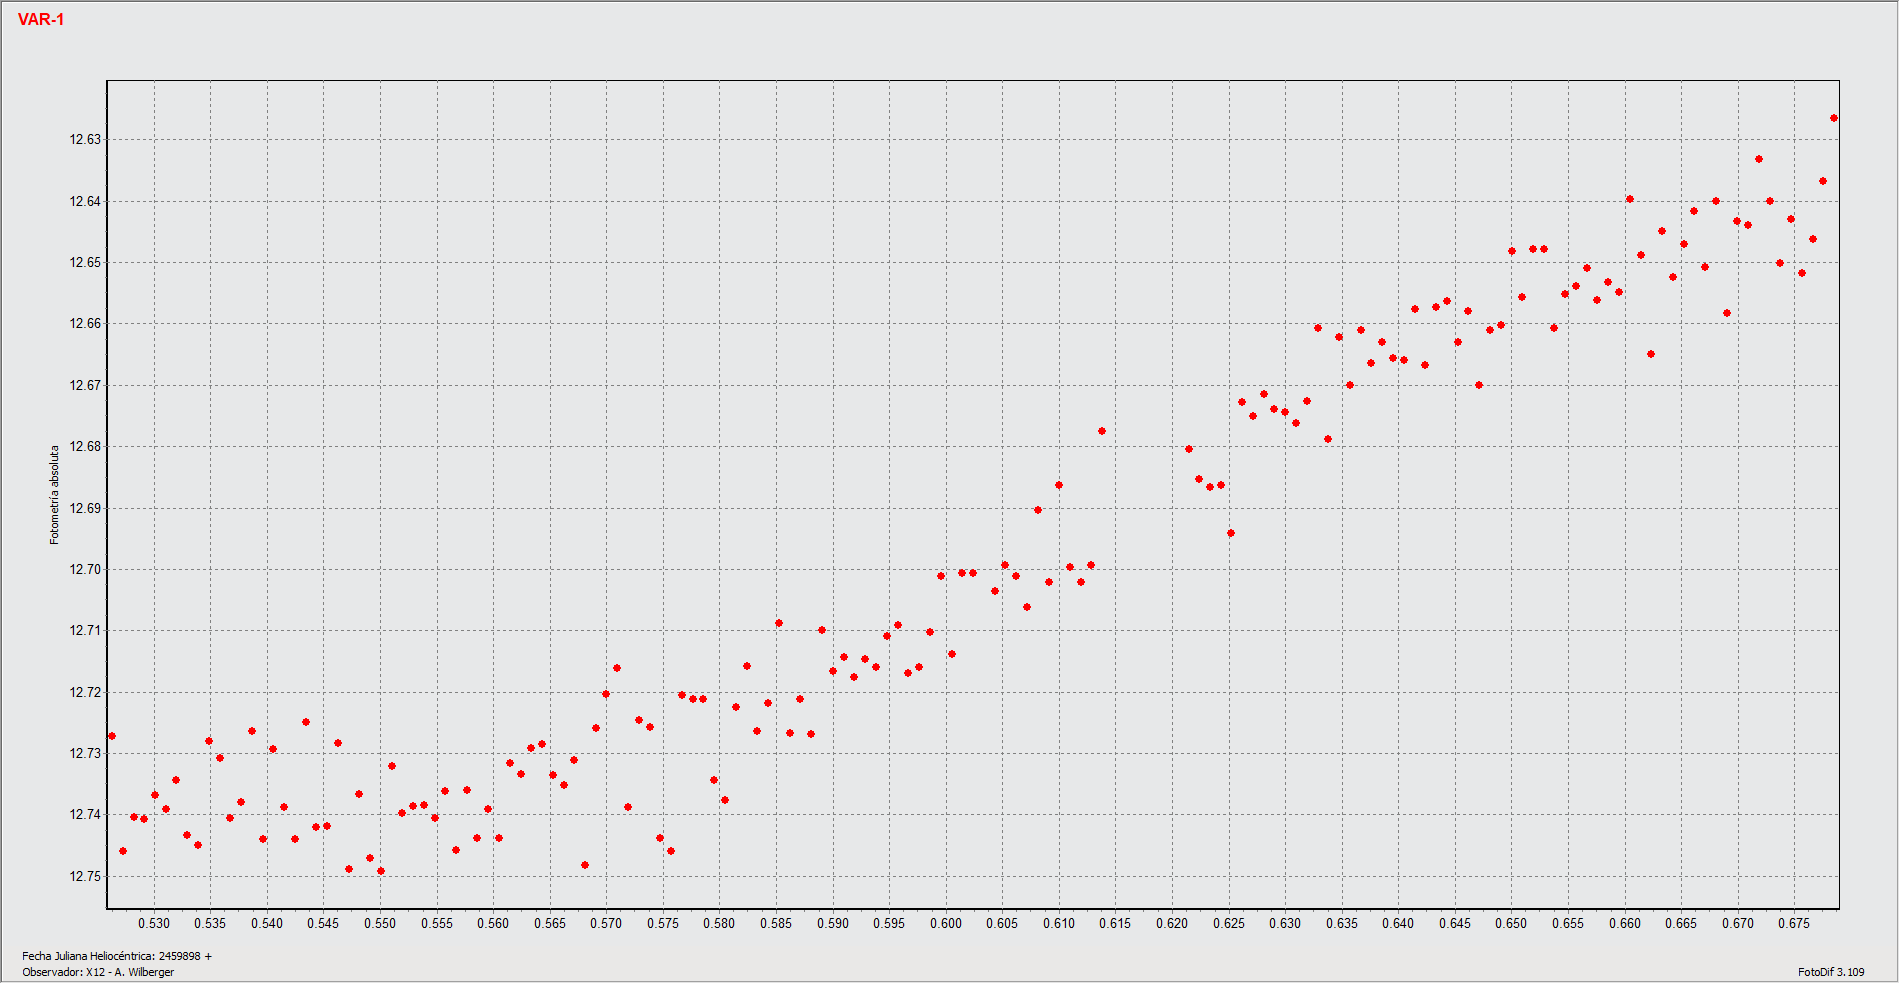Screen dimensions: 1900x984
Task: Click the leftmost red data point
Action: point(112,736)
